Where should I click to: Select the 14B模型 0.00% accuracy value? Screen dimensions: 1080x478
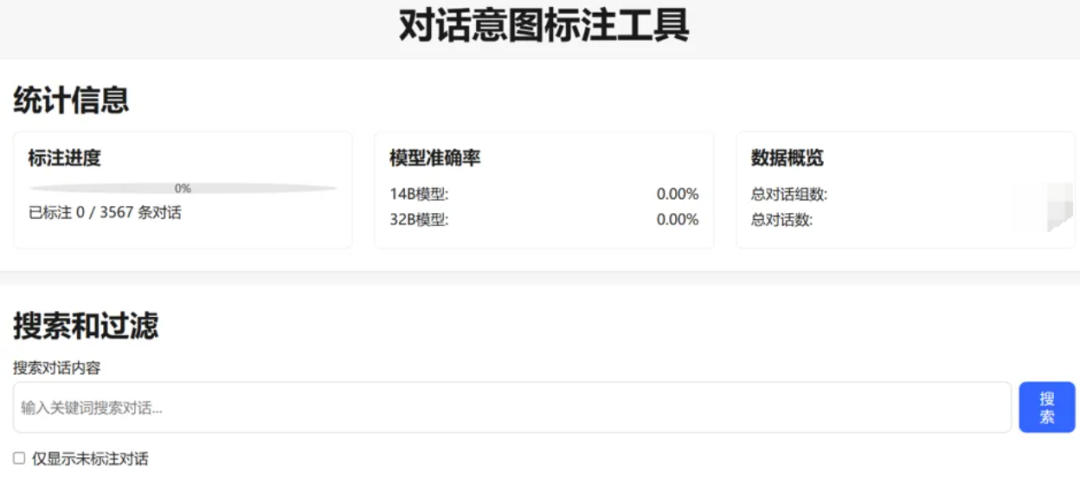pyautogui.click(x=678, y=194)
